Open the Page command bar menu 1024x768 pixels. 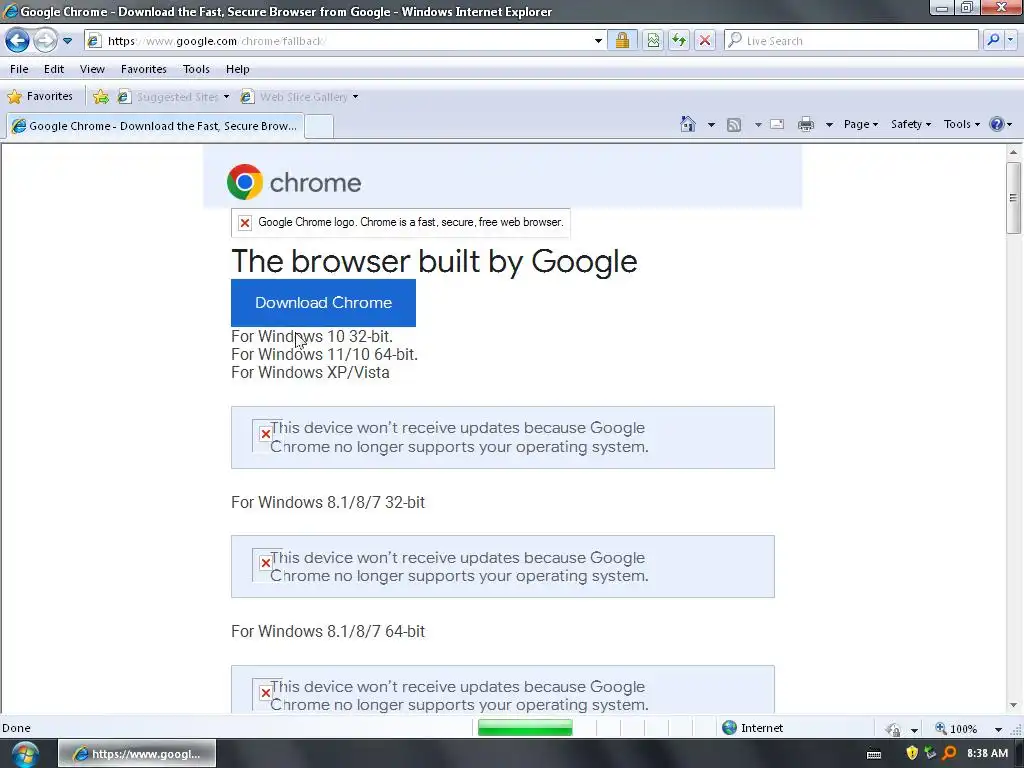pos(861,124)
